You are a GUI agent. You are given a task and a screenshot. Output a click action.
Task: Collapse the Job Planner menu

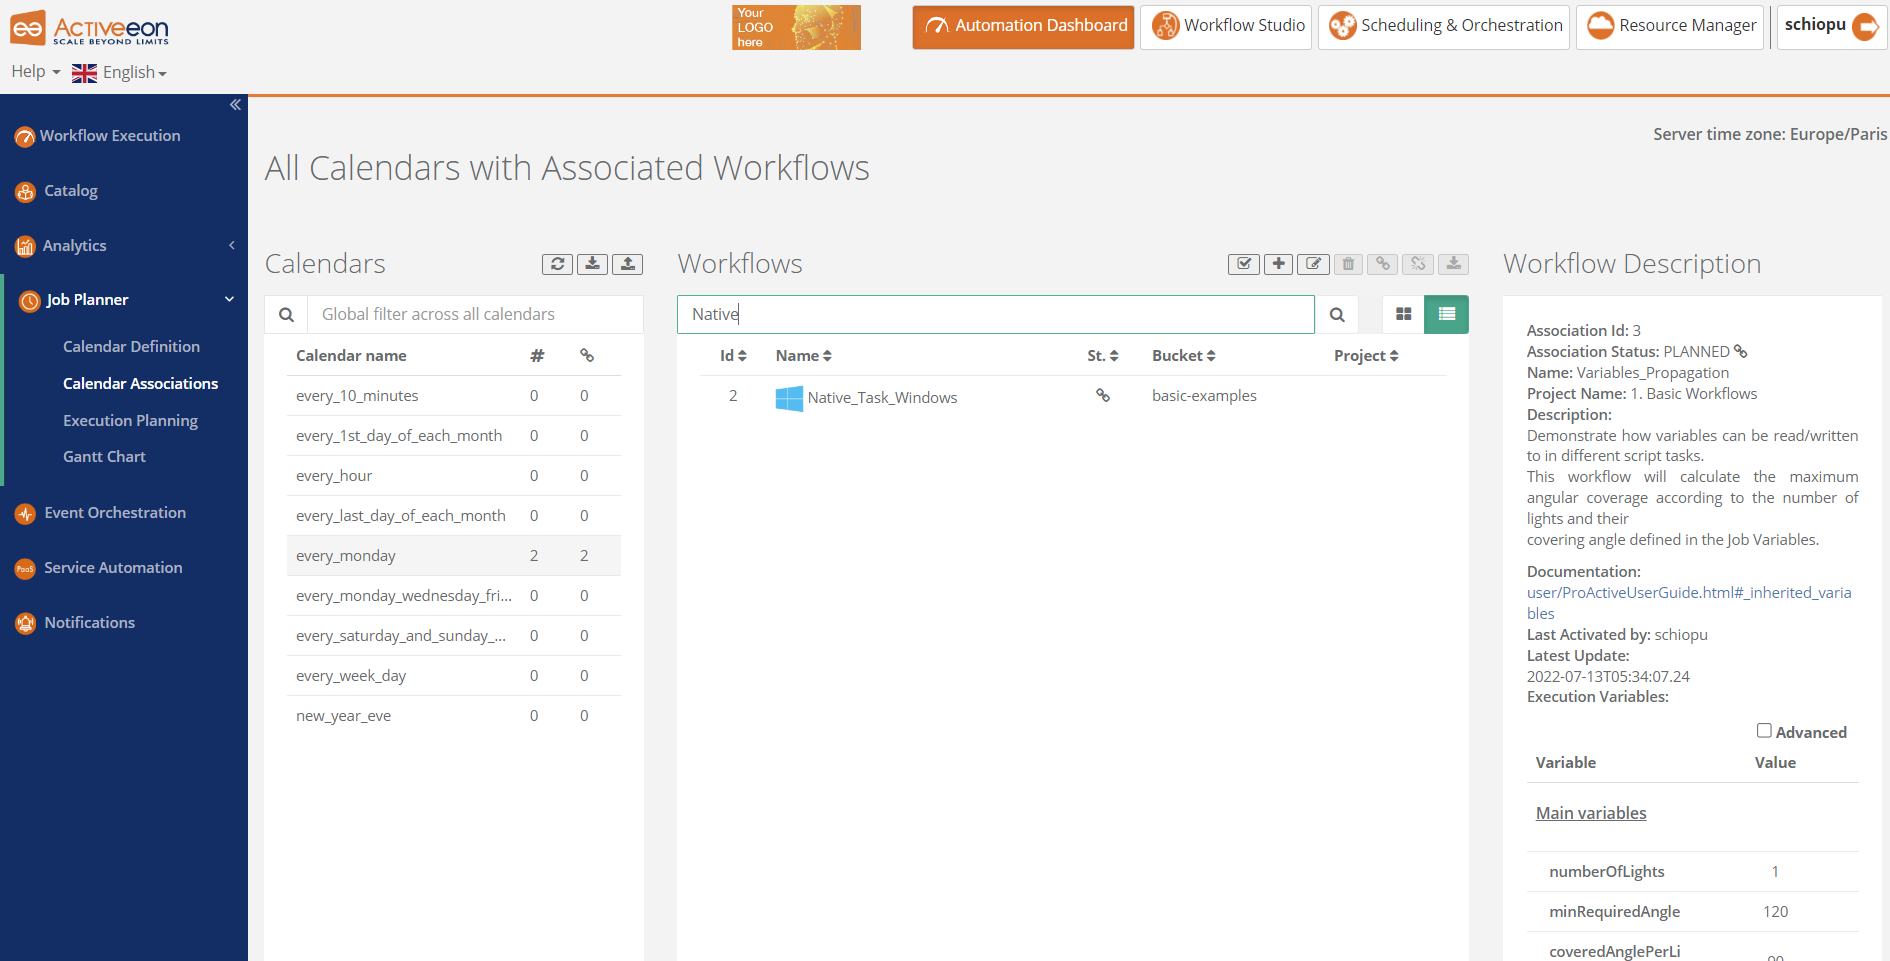pyautogui.click(x=124, y=300)
